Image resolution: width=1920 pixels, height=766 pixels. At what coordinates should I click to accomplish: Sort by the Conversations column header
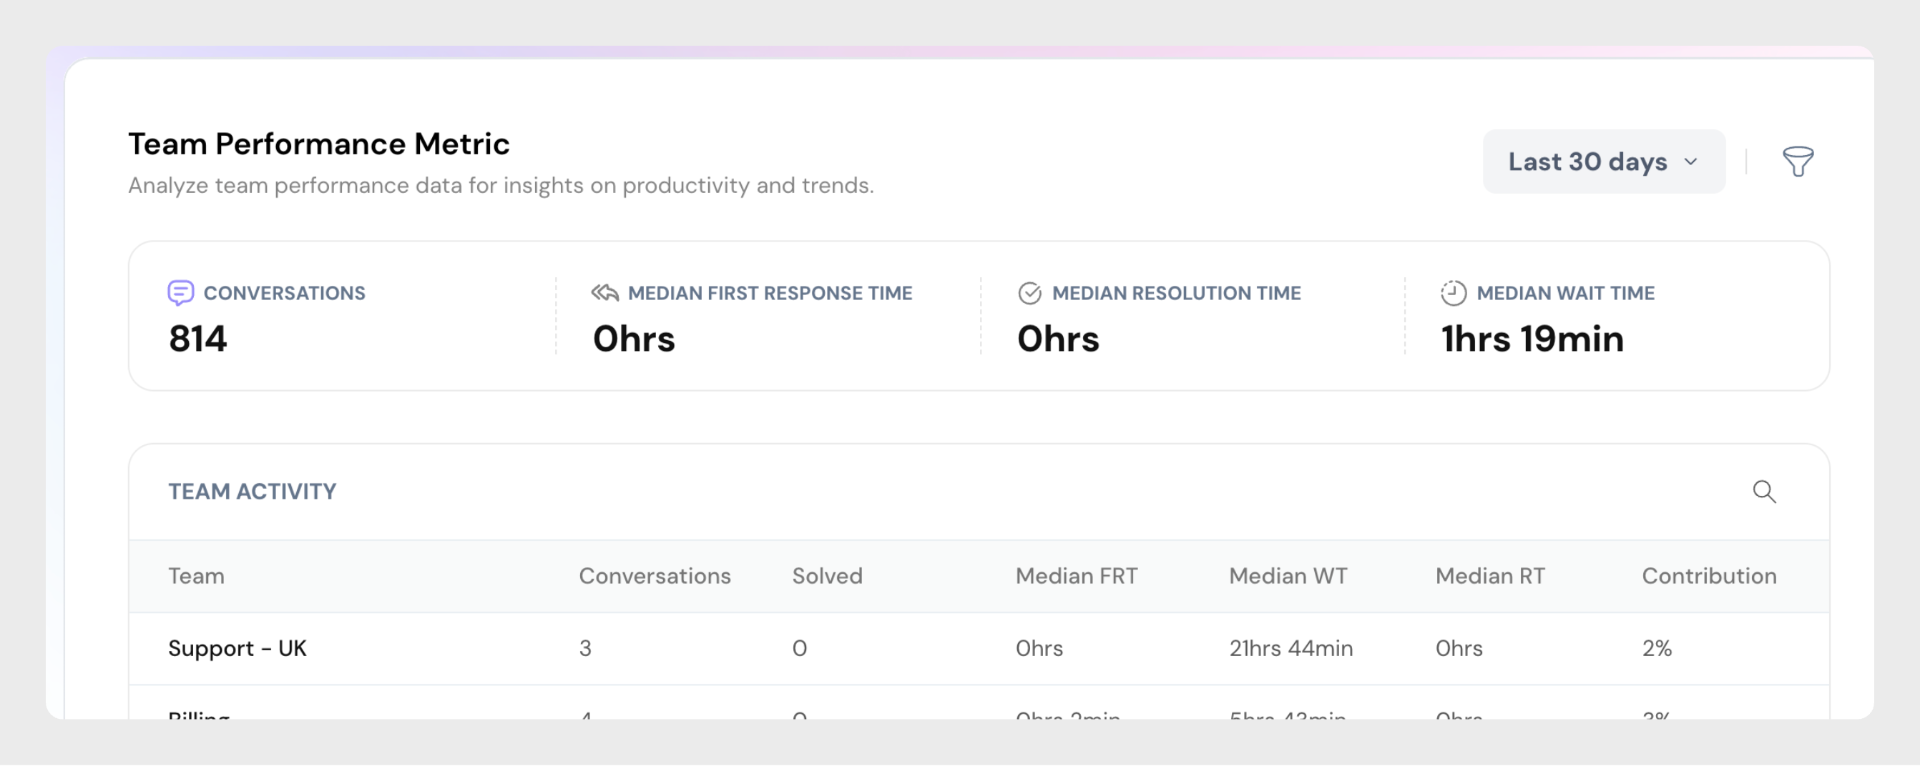654,576
